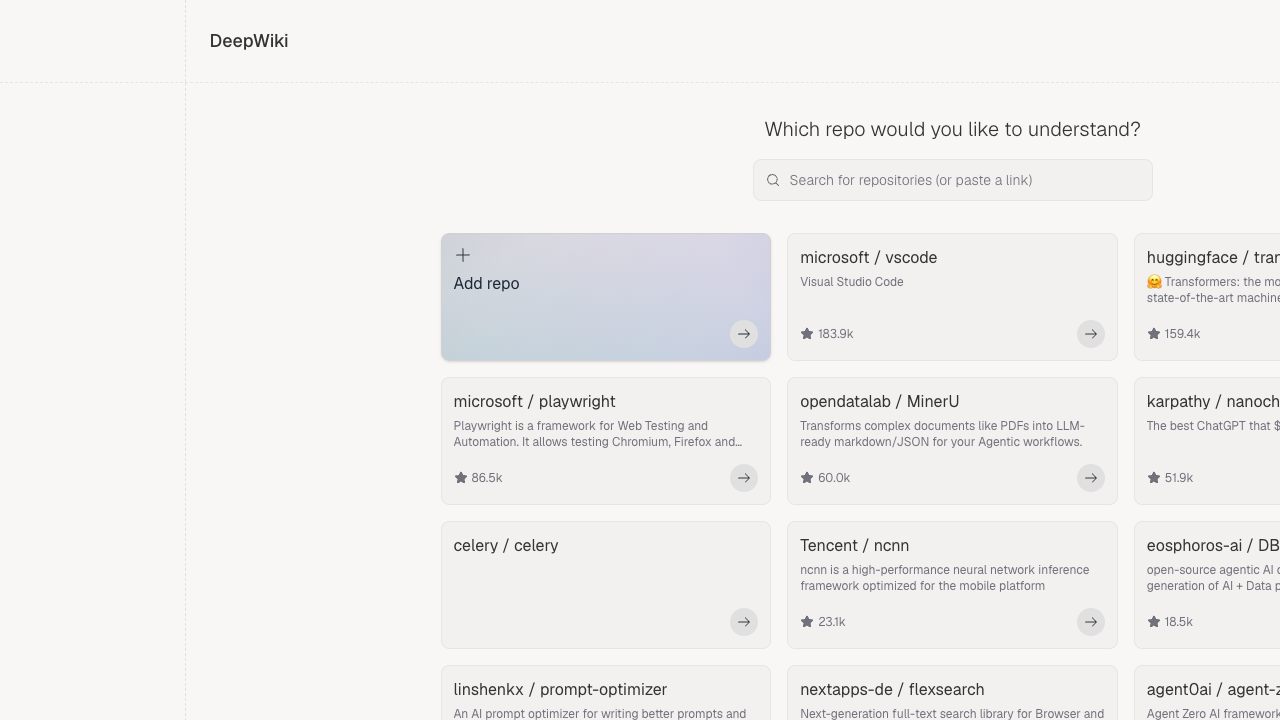Click arrow icon on microsoft / vscode card

[1091, 334]
